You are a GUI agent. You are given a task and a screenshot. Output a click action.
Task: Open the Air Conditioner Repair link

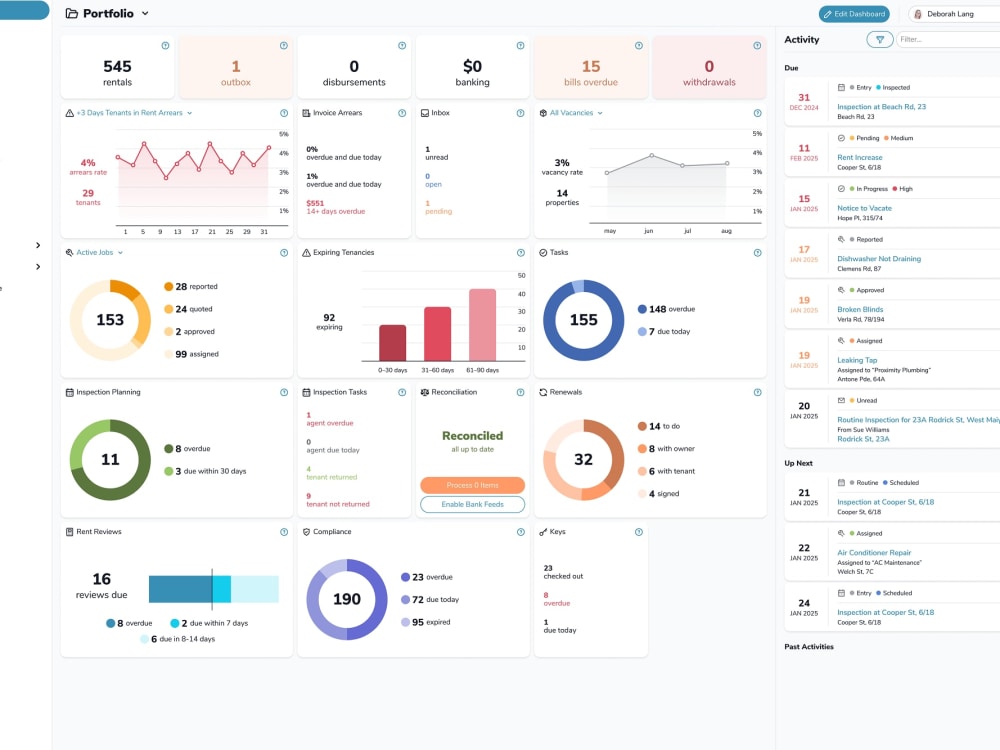tap(874, 553)
